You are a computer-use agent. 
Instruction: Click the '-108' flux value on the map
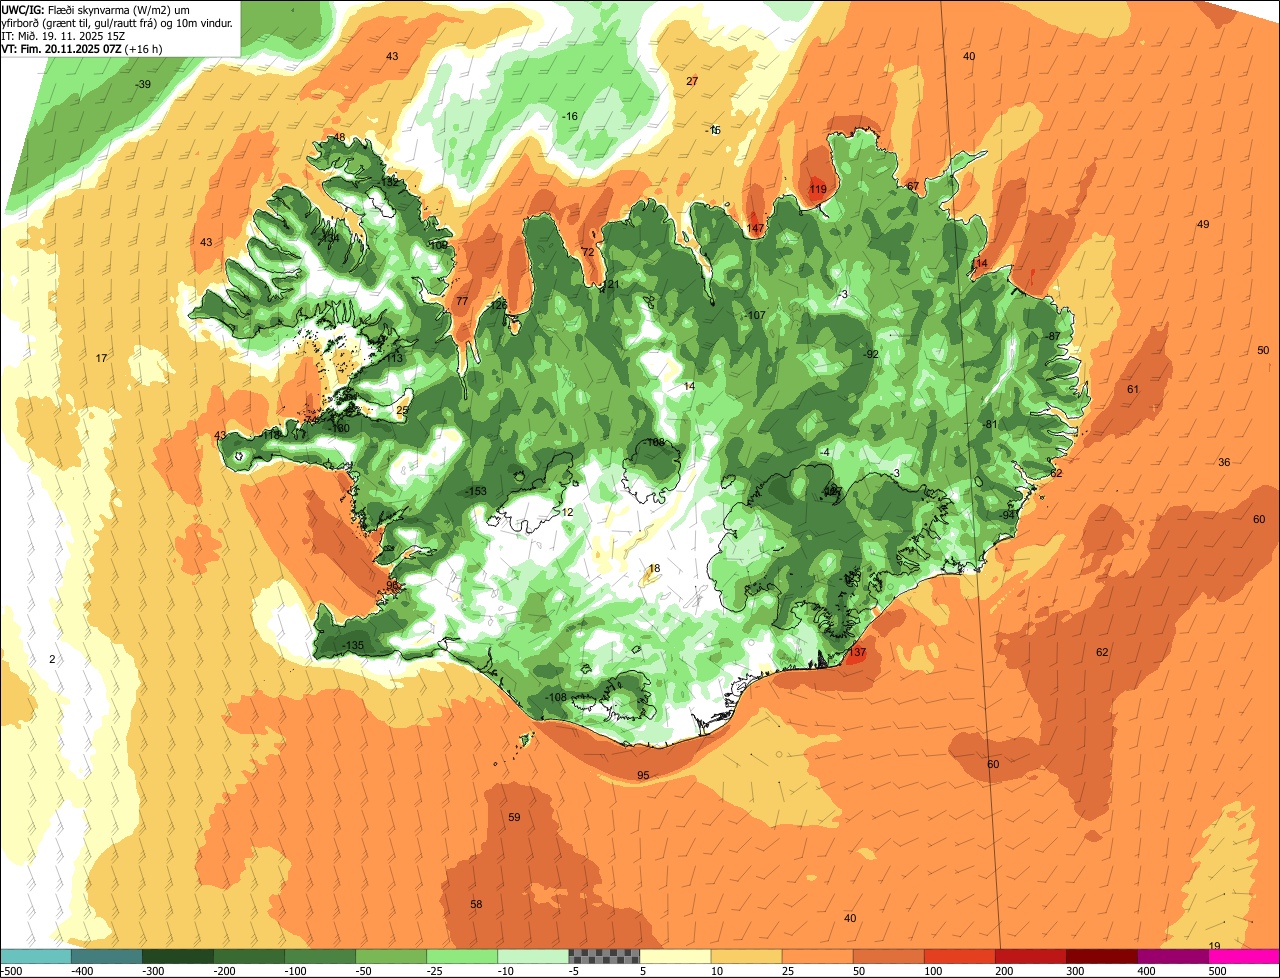click(556, 697)
